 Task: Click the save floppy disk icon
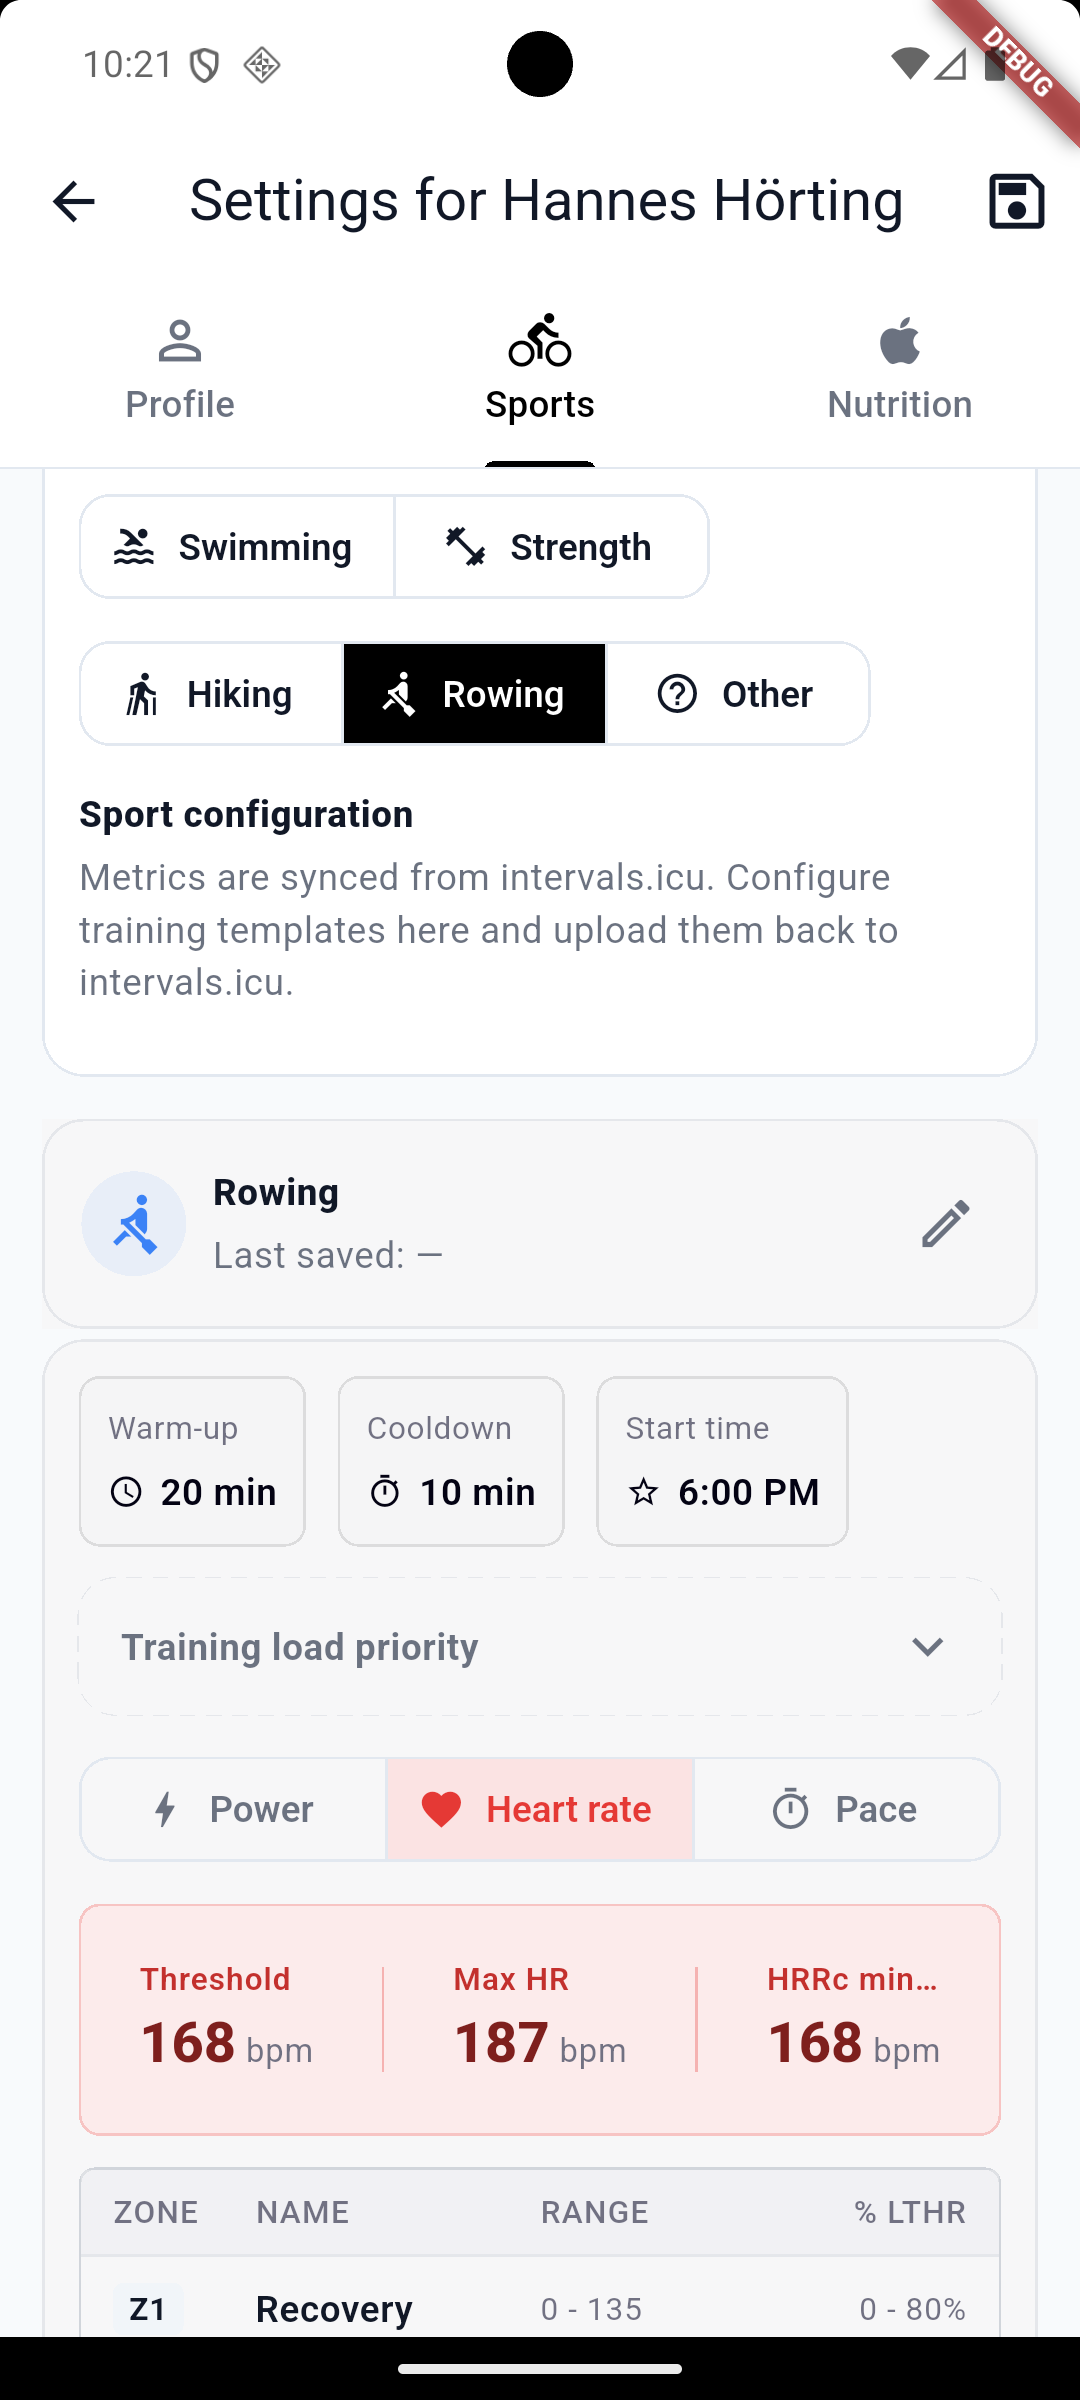(x=1016, y=201)
